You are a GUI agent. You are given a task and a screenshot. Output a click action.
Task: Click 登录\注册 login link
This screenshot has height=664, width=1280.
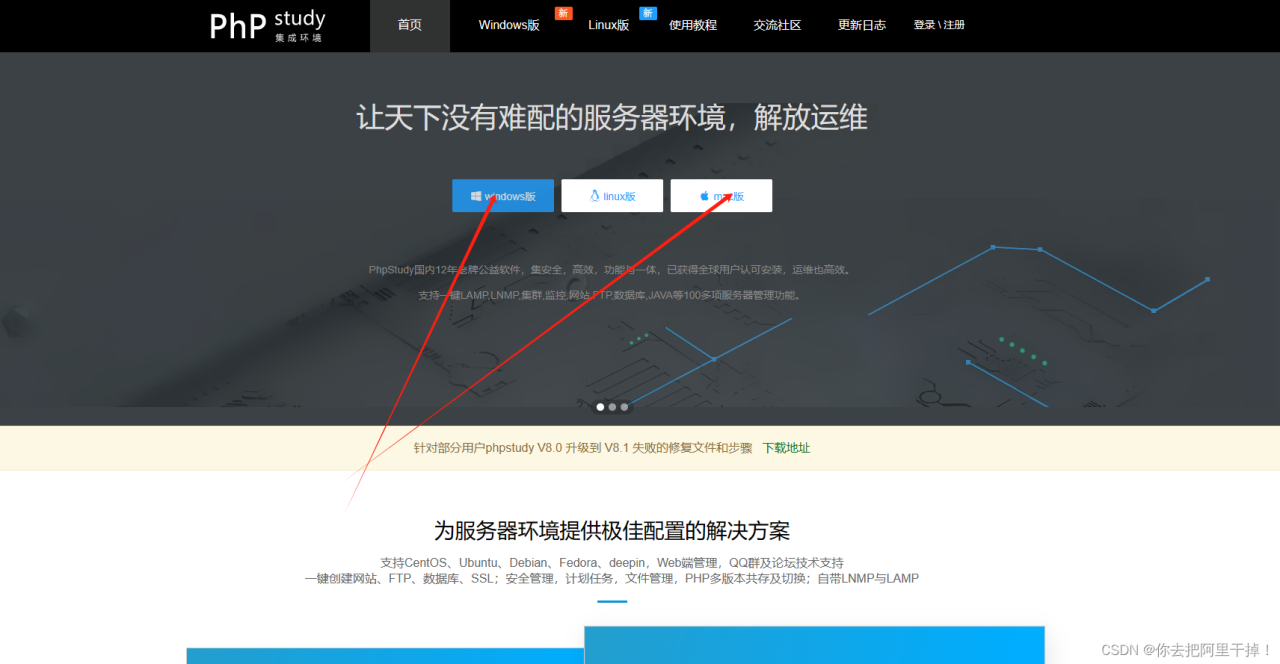tap(939, 25)
